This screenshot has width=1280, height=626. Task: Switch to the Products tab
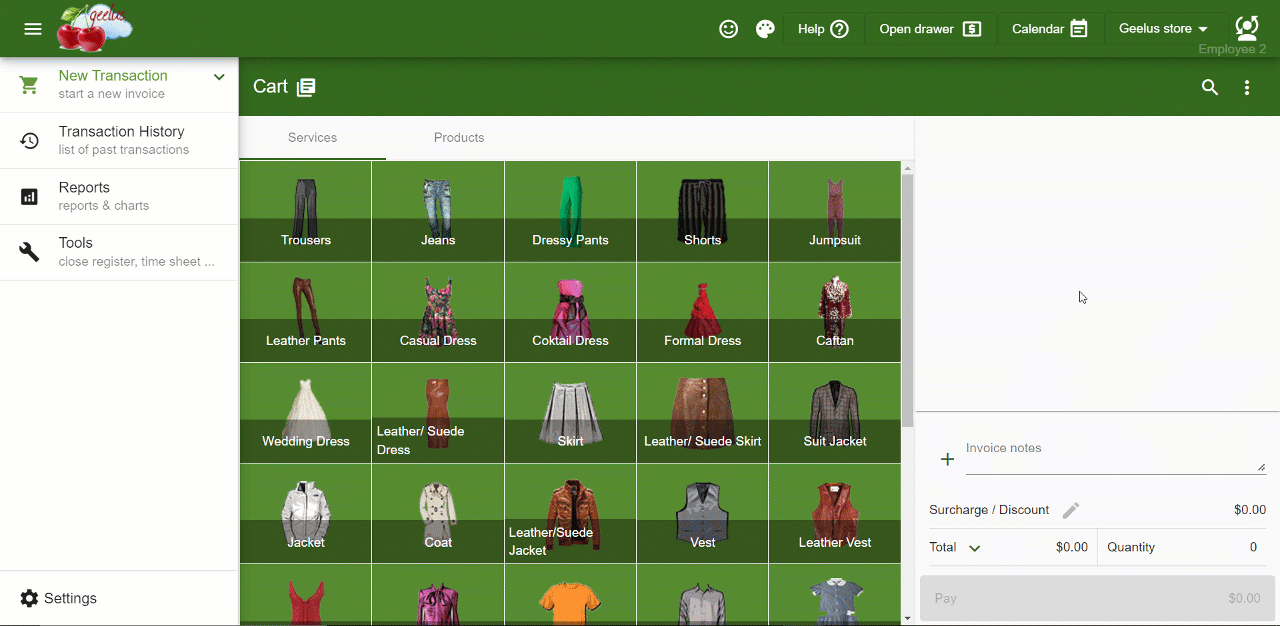(459, 138)
